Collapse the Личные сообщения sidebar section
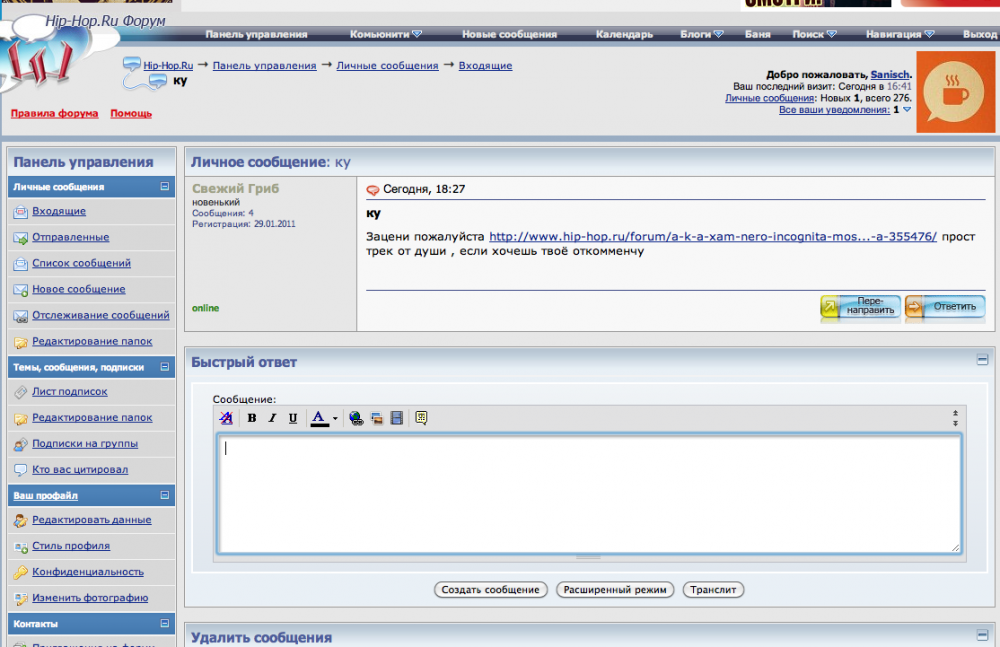The image size is (1000, 647). click(165, 186)
